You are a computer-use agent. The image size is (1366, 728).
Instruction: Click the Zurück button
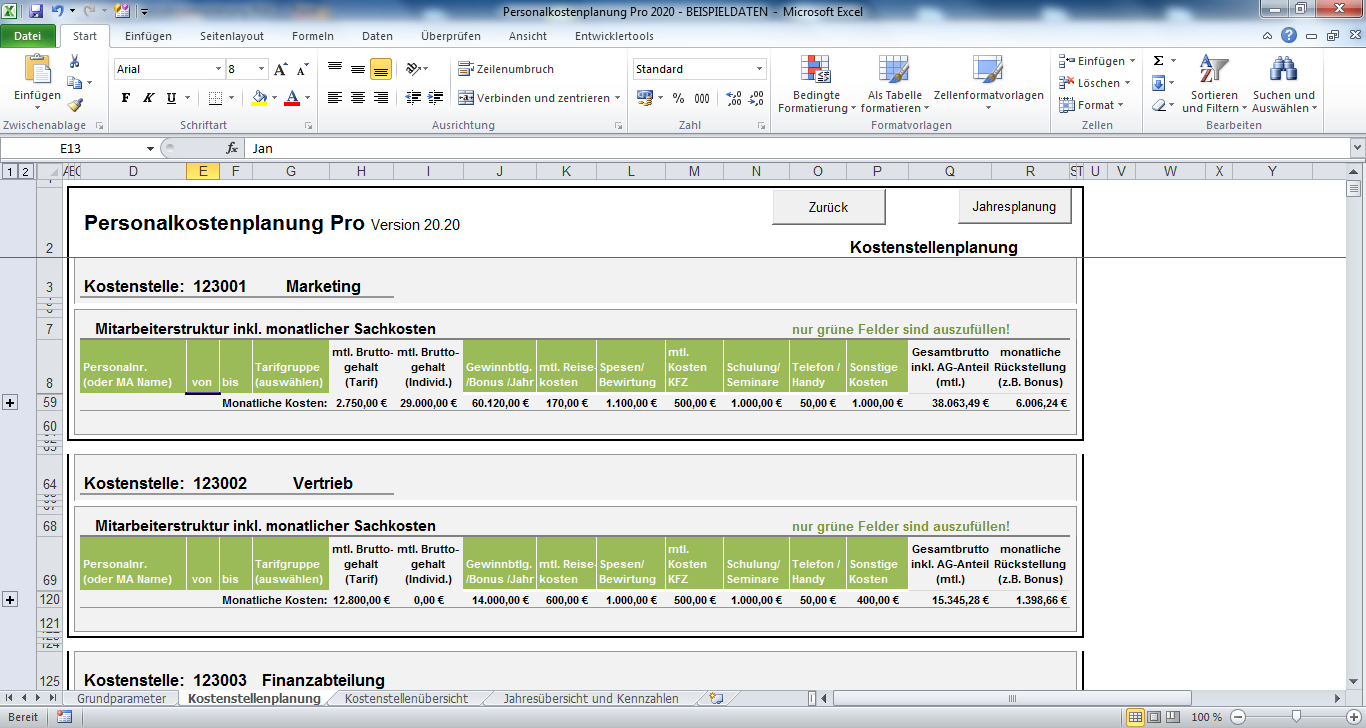coord(828,207)
